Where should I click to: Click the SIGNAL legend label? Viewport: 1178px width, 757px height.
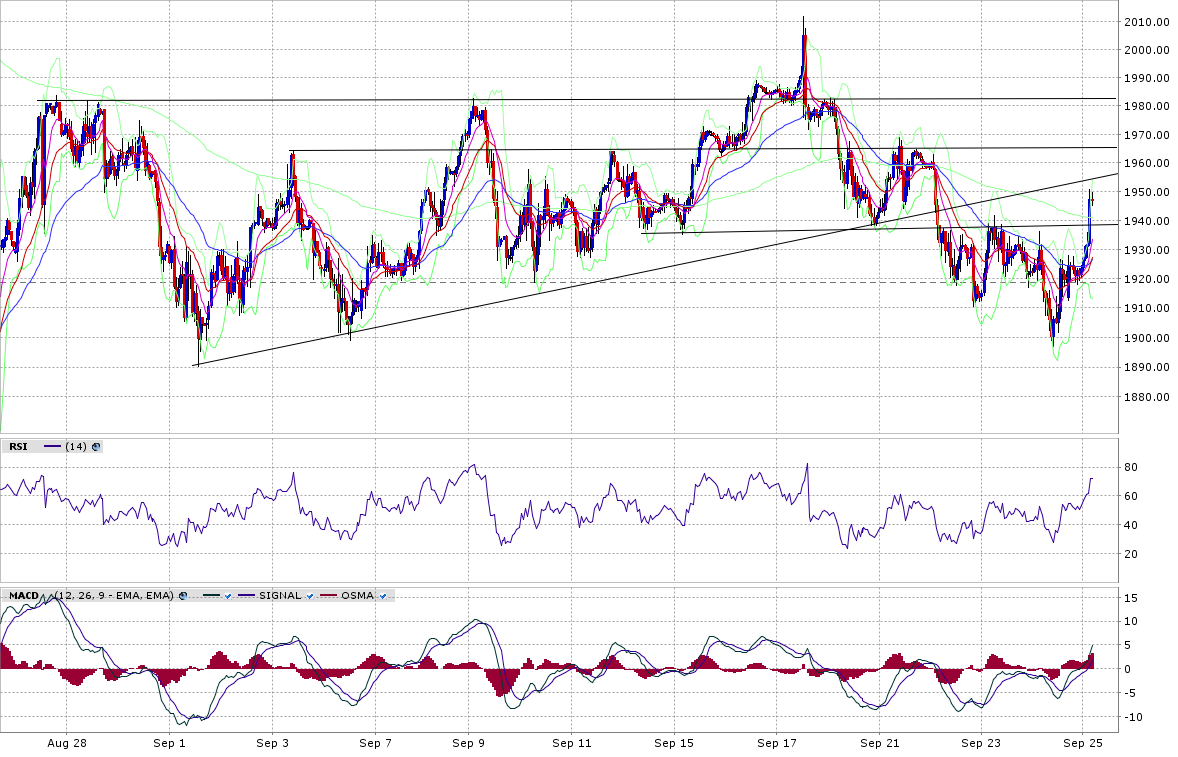coord(280,596)
